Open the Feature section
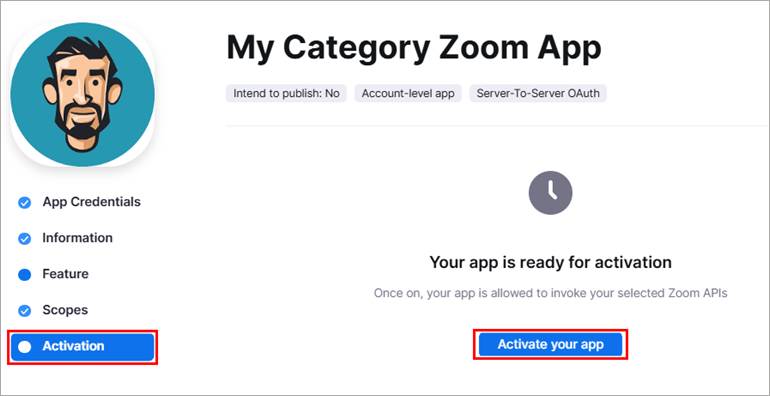The image size is (770, 396). [65, 274]
